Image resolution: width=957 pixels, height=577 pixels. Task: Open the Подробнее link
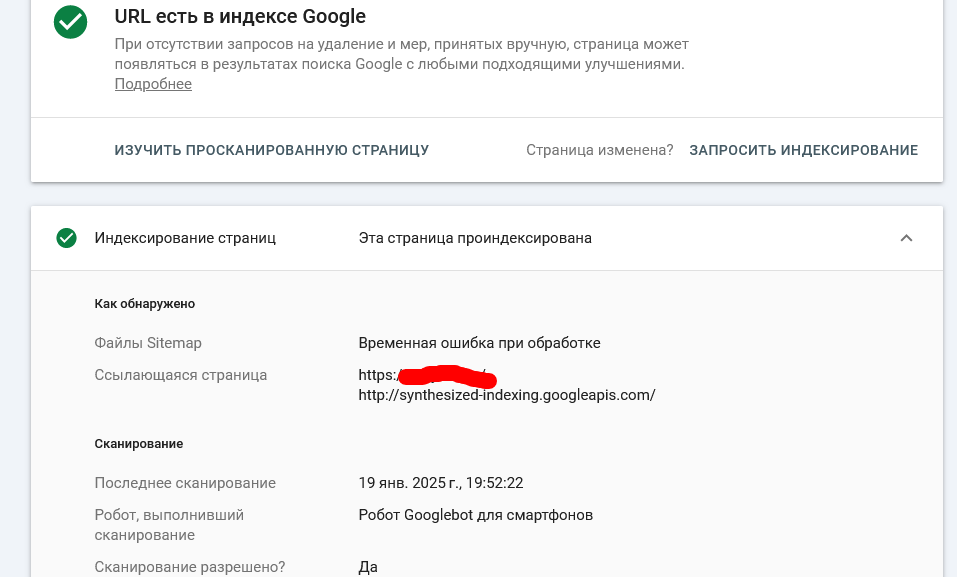(153, 84)
